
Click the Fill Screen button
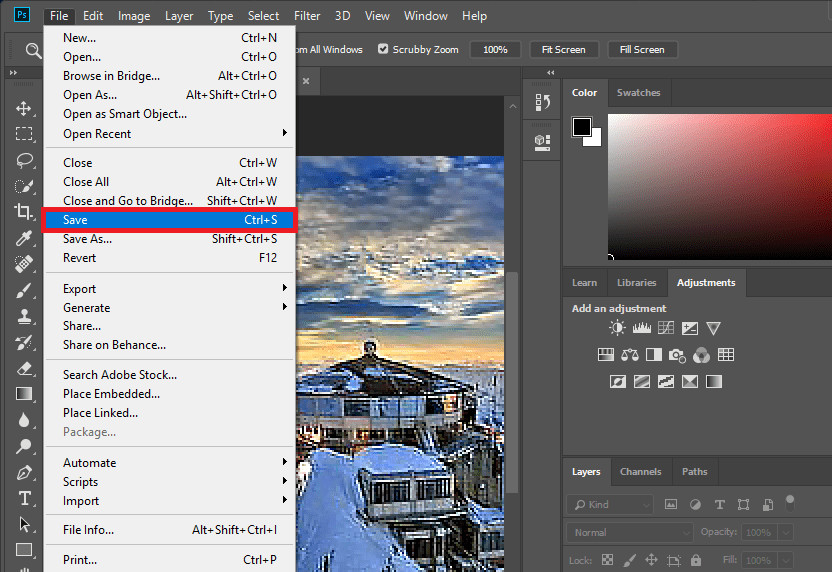(641, 49)
